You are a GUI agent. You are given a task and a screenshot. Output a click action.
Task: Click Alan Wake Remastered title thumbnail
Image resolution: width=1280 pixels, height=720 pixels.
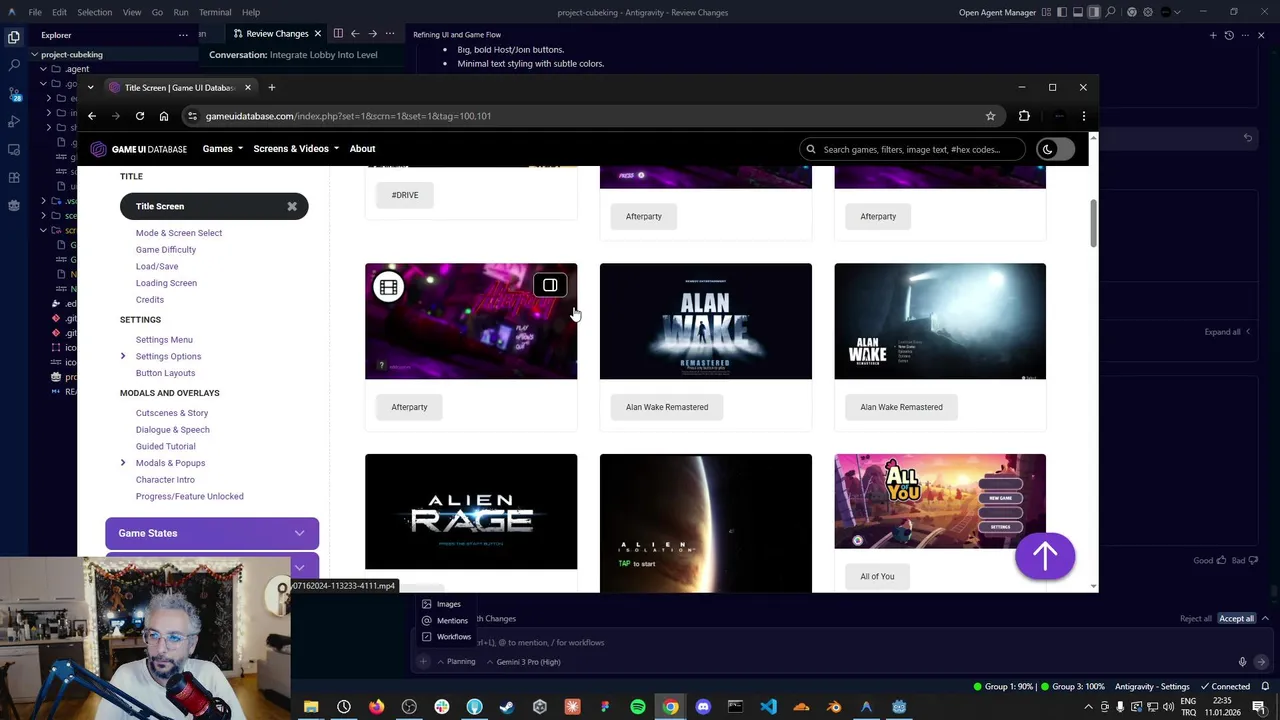tap(706, 321)
